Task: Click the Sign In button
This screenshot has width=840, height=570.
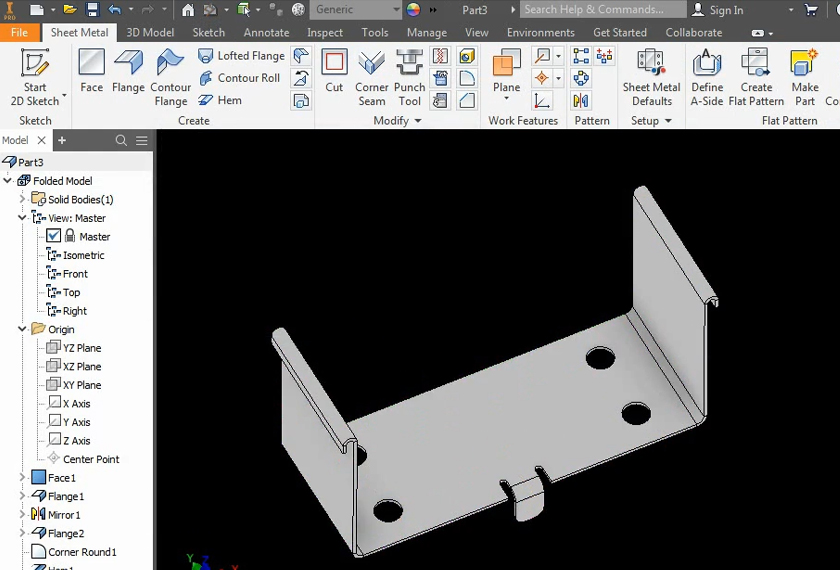Action: pos(725,10)
